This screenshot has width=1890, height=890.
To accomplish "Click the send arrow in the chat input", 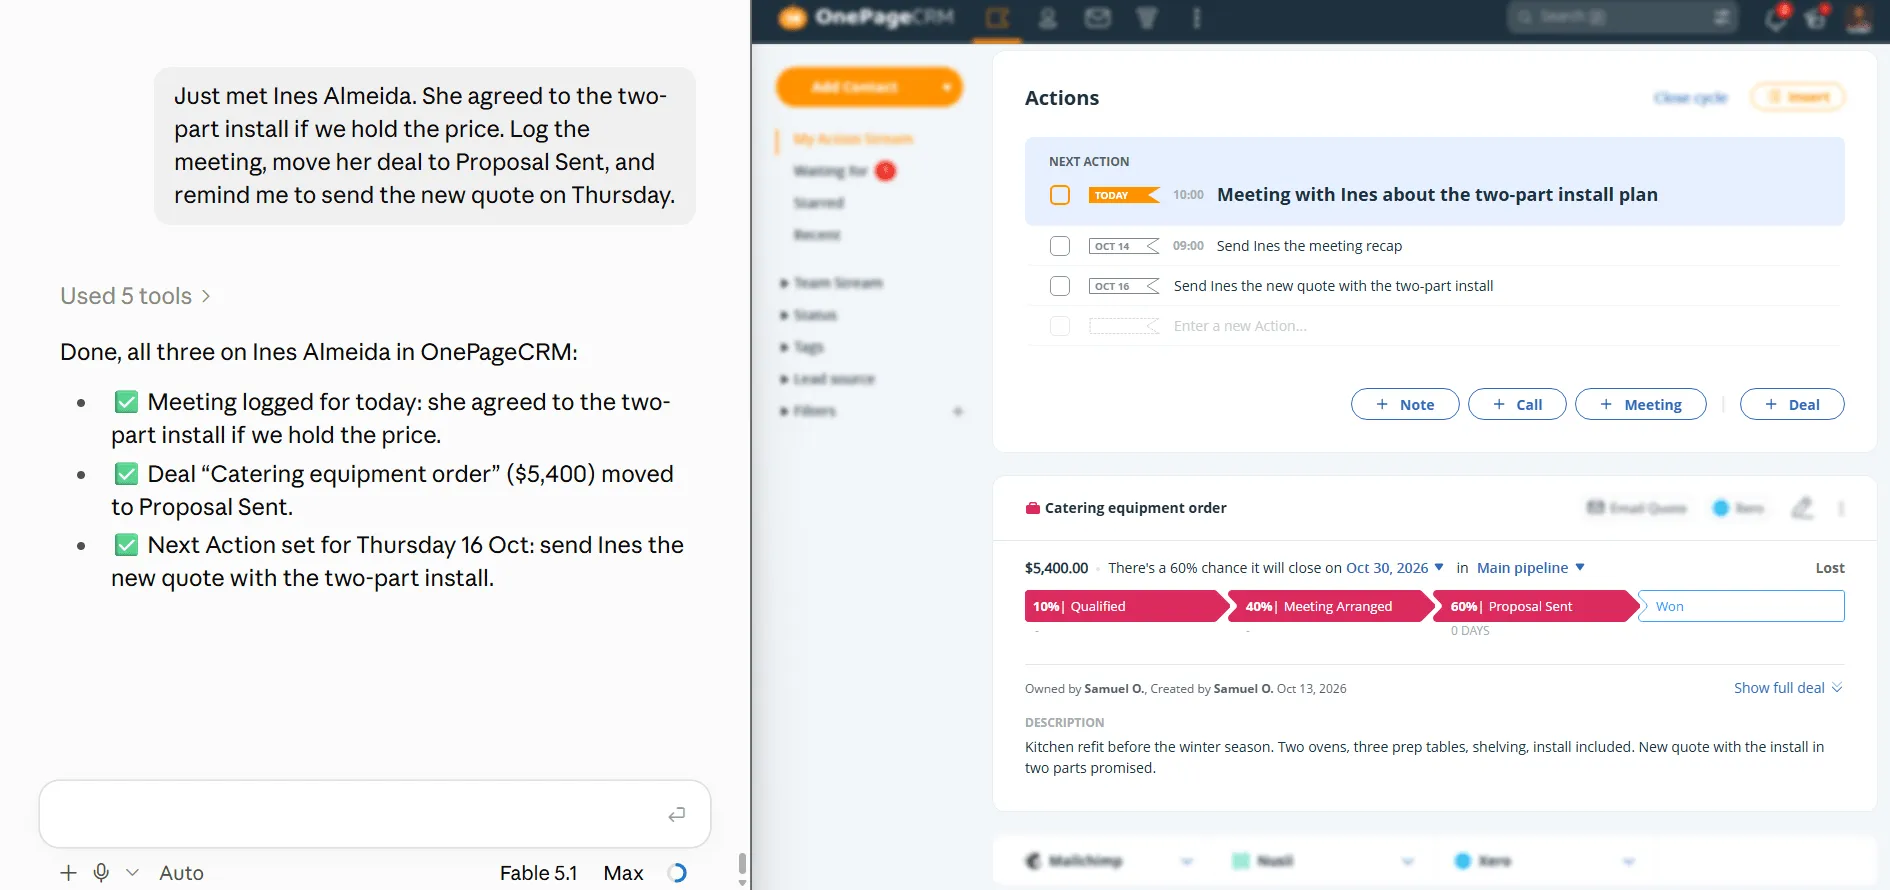I will (x=677, y=814).
